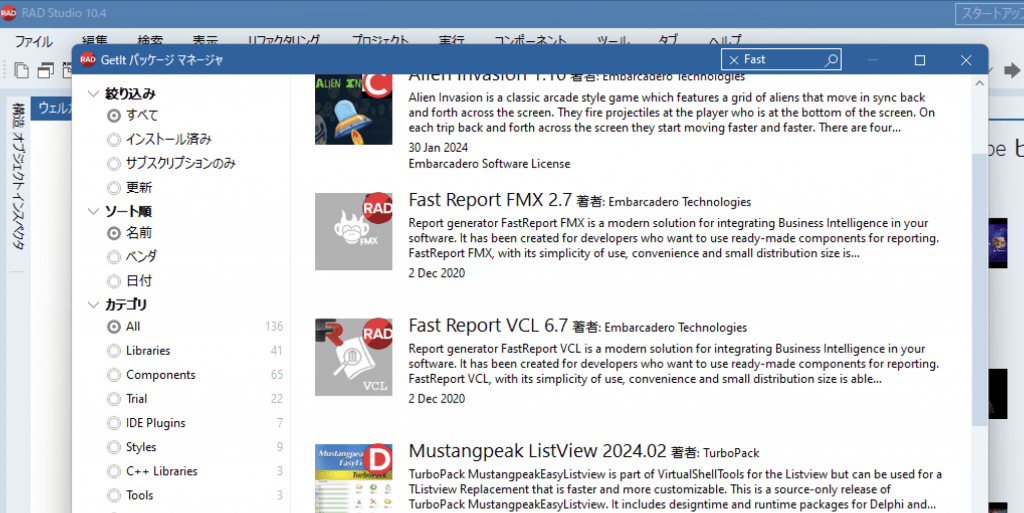This screenshot has width=1024, height=513.
Task: Select the Libraries category
Action: pyautogui.click(x=114, y=351)
